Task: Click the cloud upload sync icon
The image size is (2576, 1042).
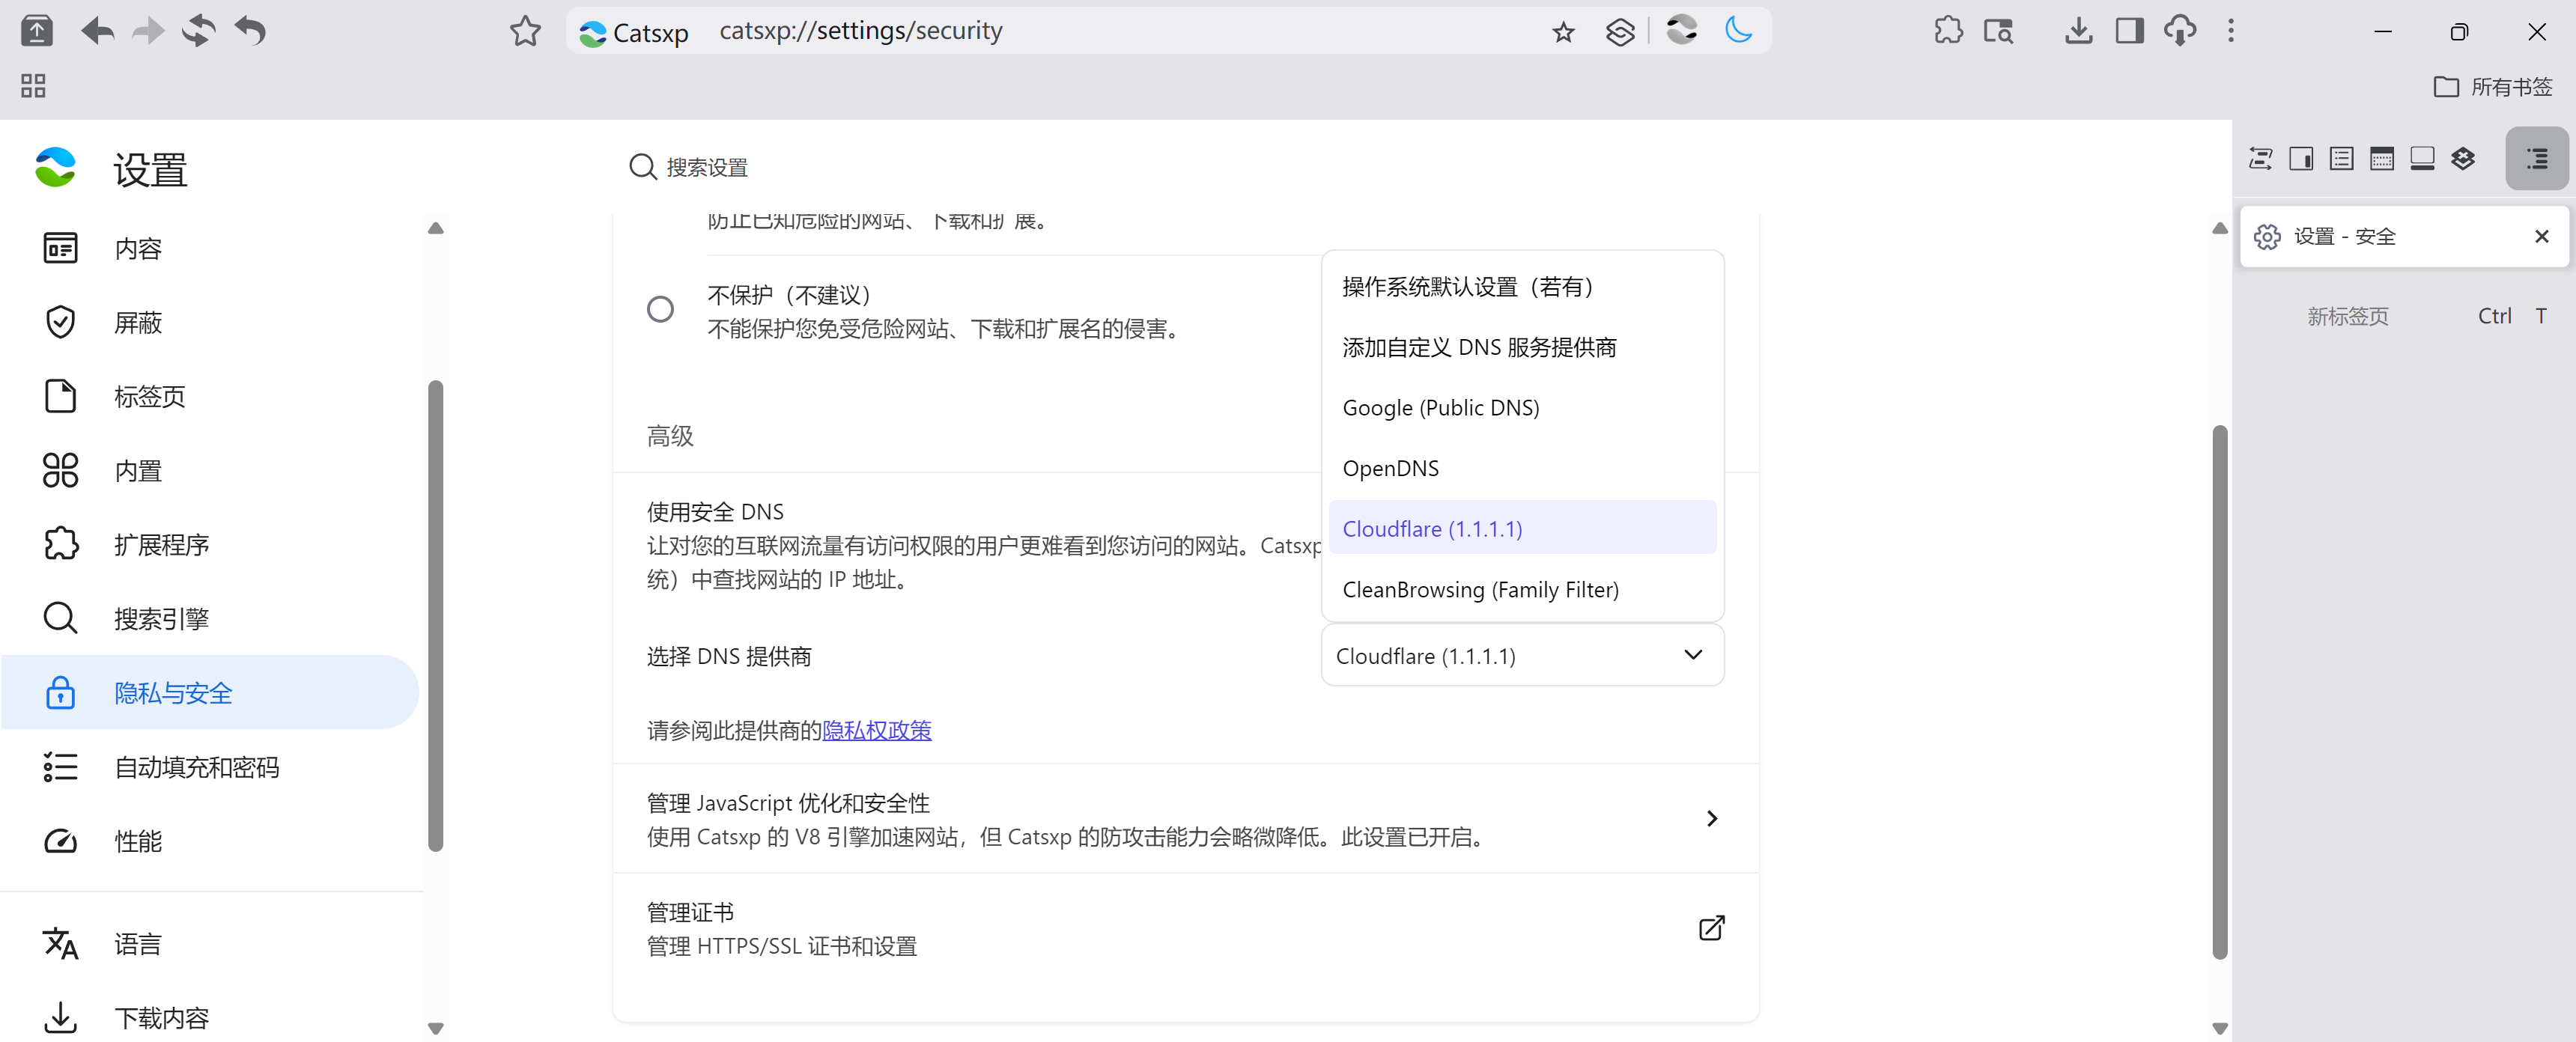Action: pyautogui.click(x=2180, y=30)
